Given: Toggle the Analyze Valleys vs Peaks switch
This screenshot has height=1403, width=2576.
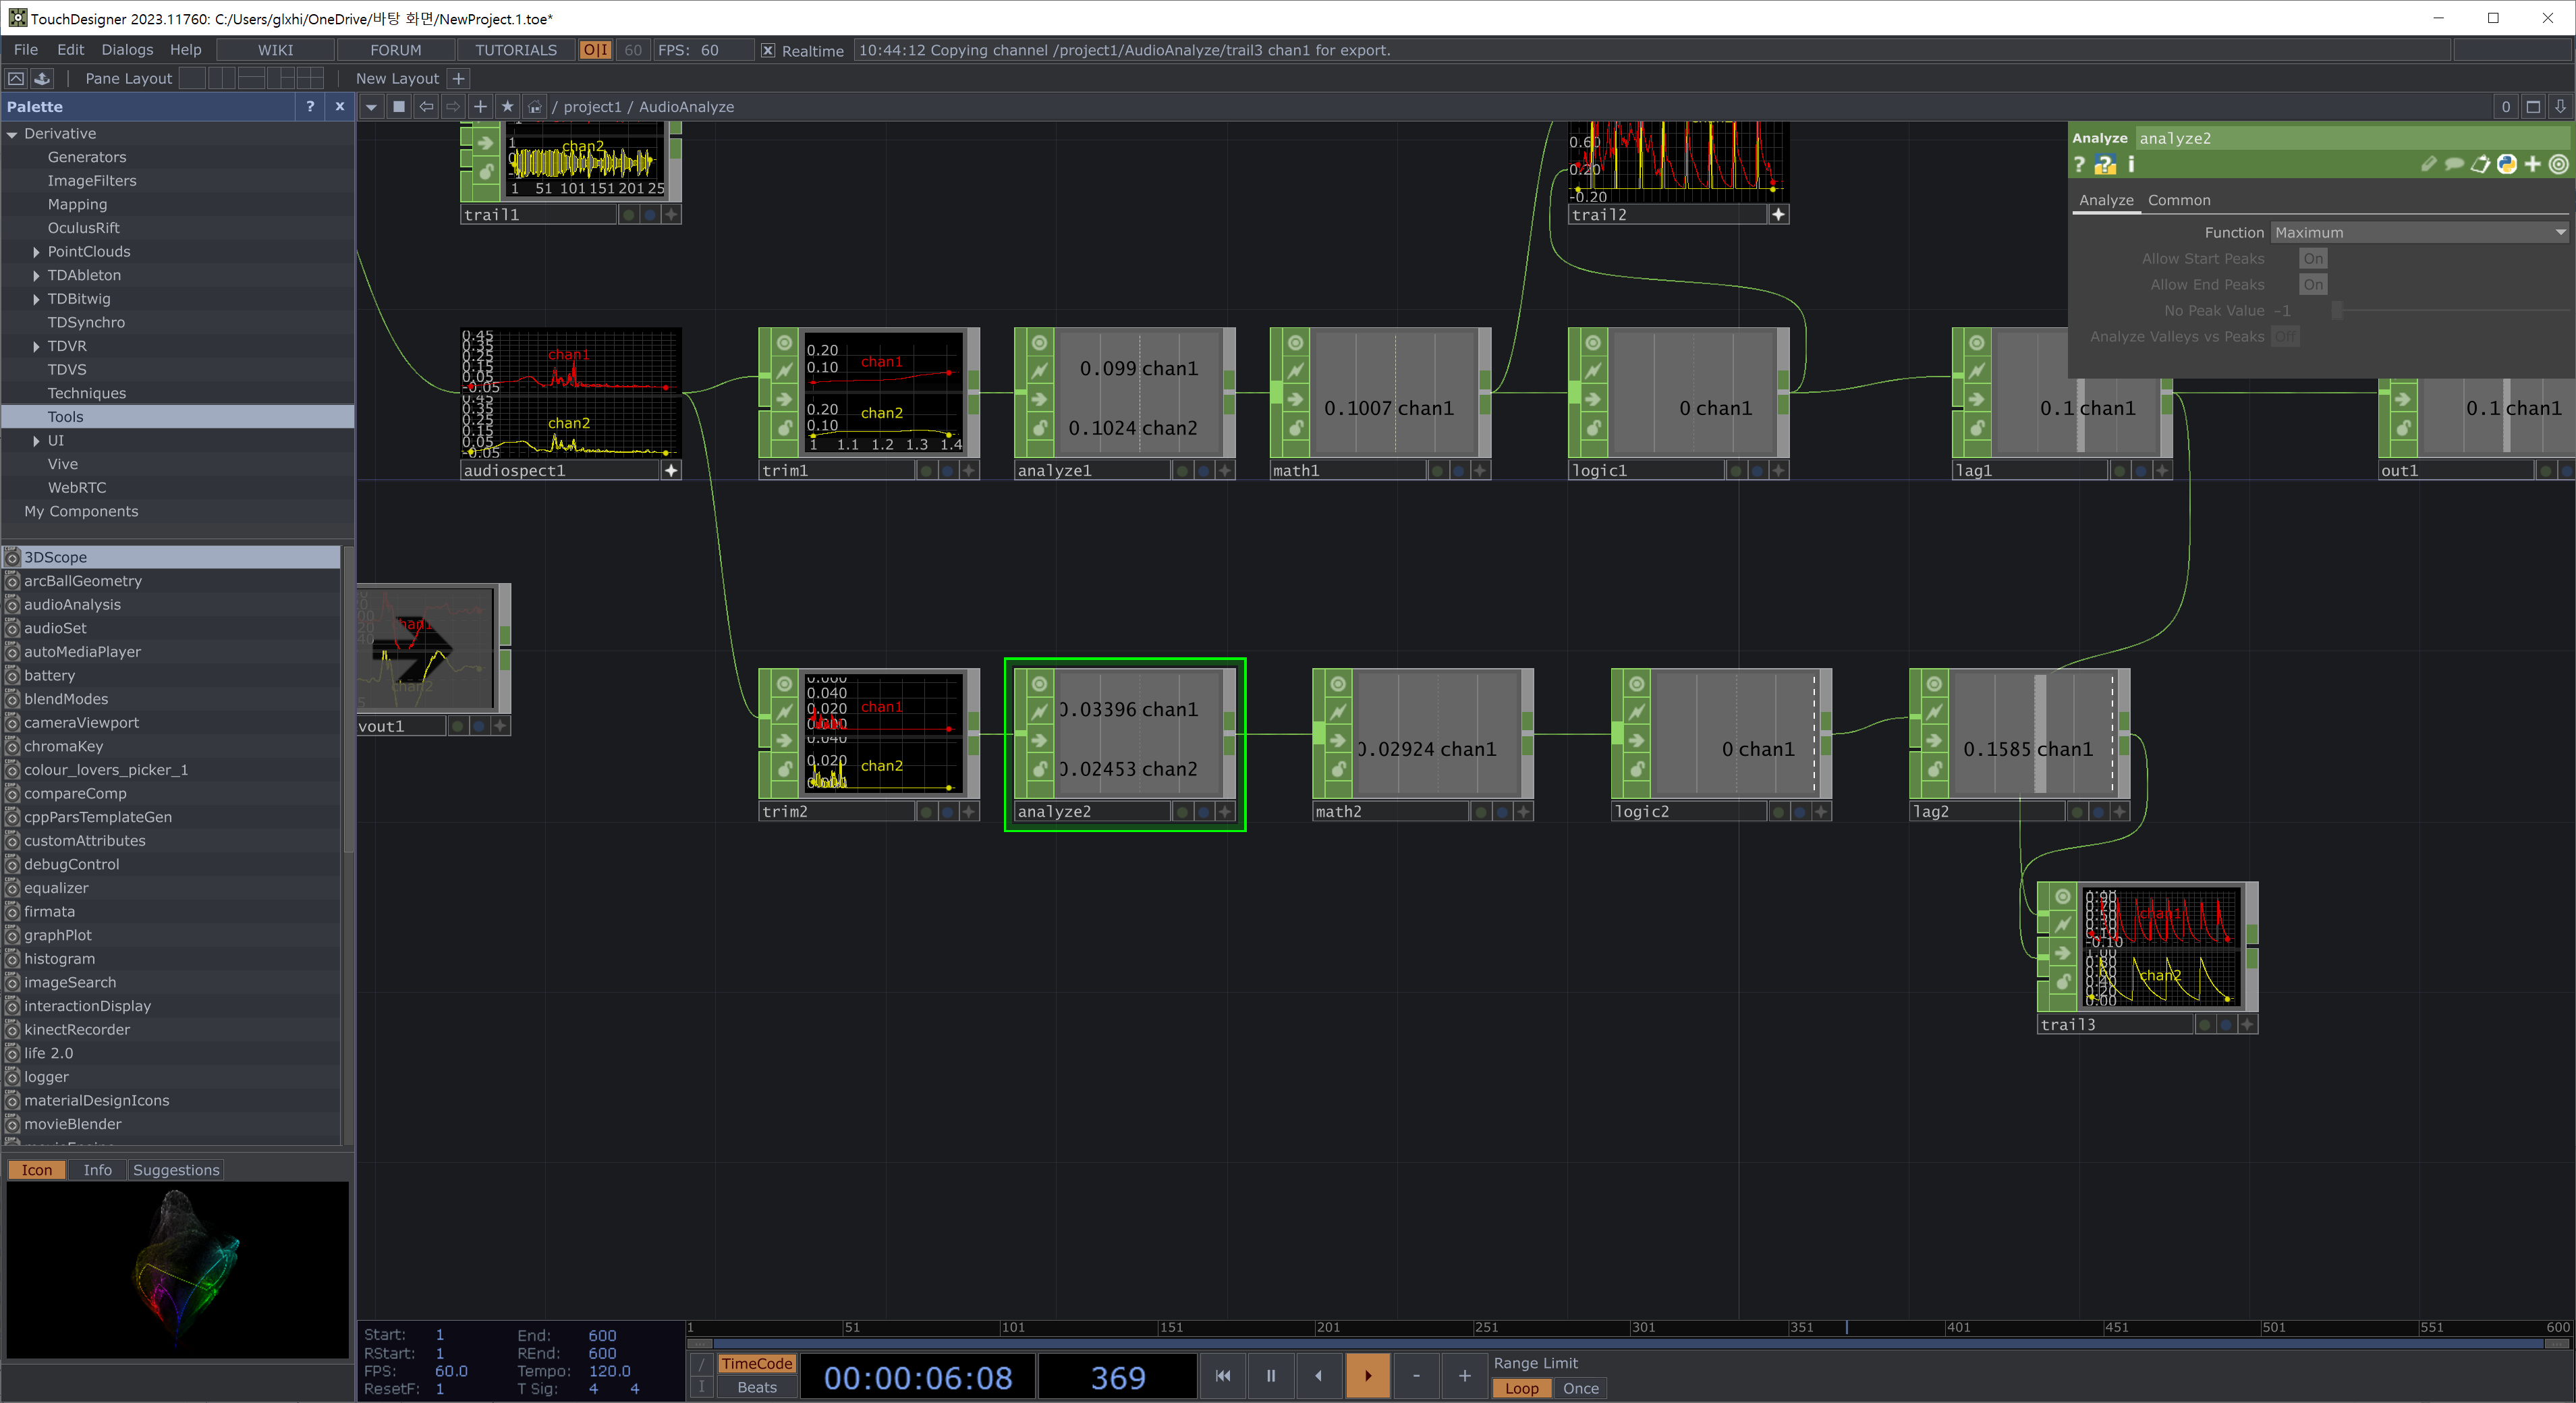Looking at the screenshot, I should coord(2284,337).
